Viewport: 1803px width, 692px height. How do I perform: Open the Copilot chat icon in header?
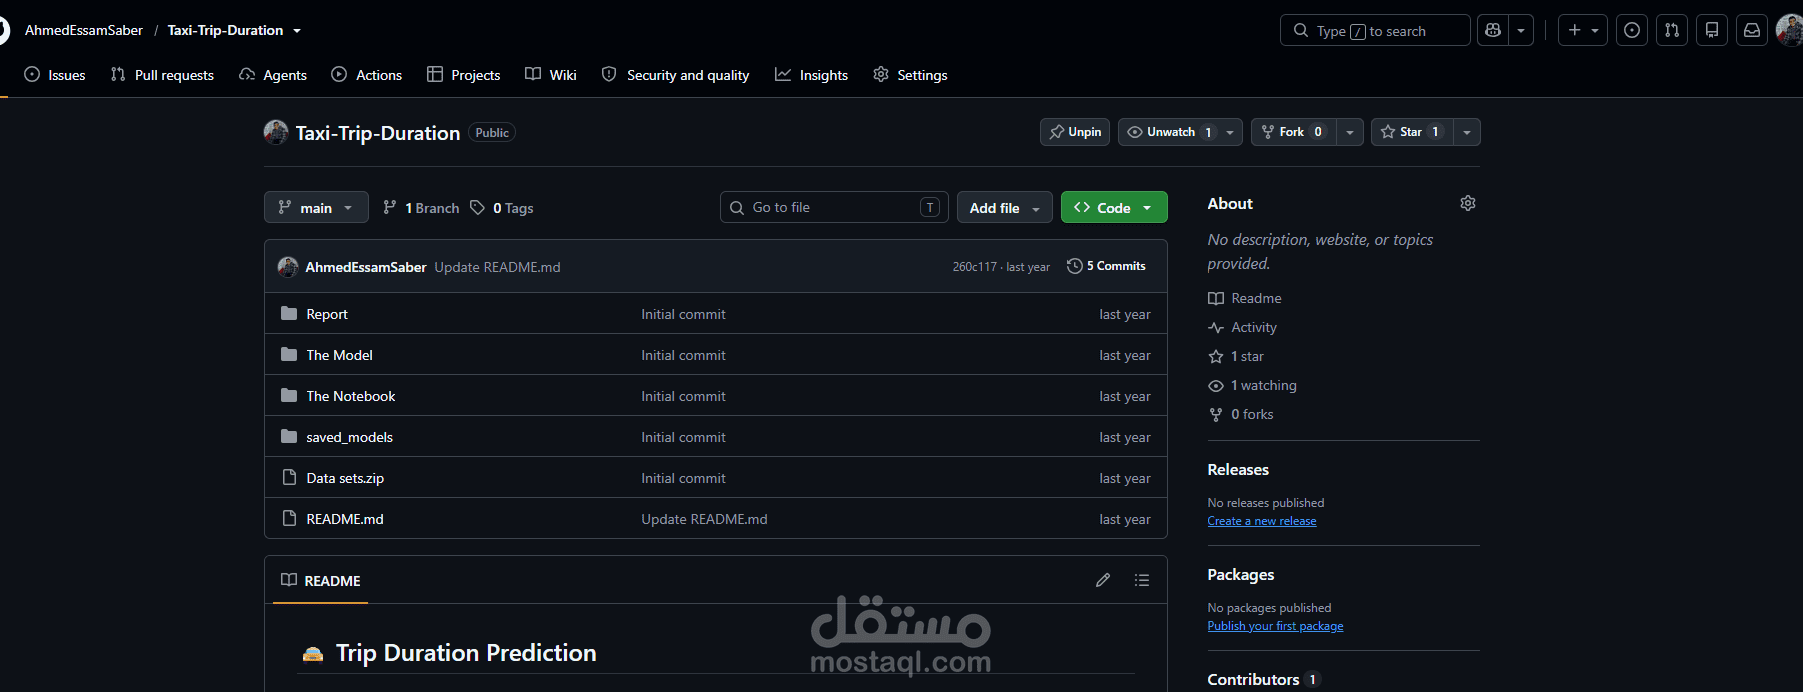(1493, 31)
